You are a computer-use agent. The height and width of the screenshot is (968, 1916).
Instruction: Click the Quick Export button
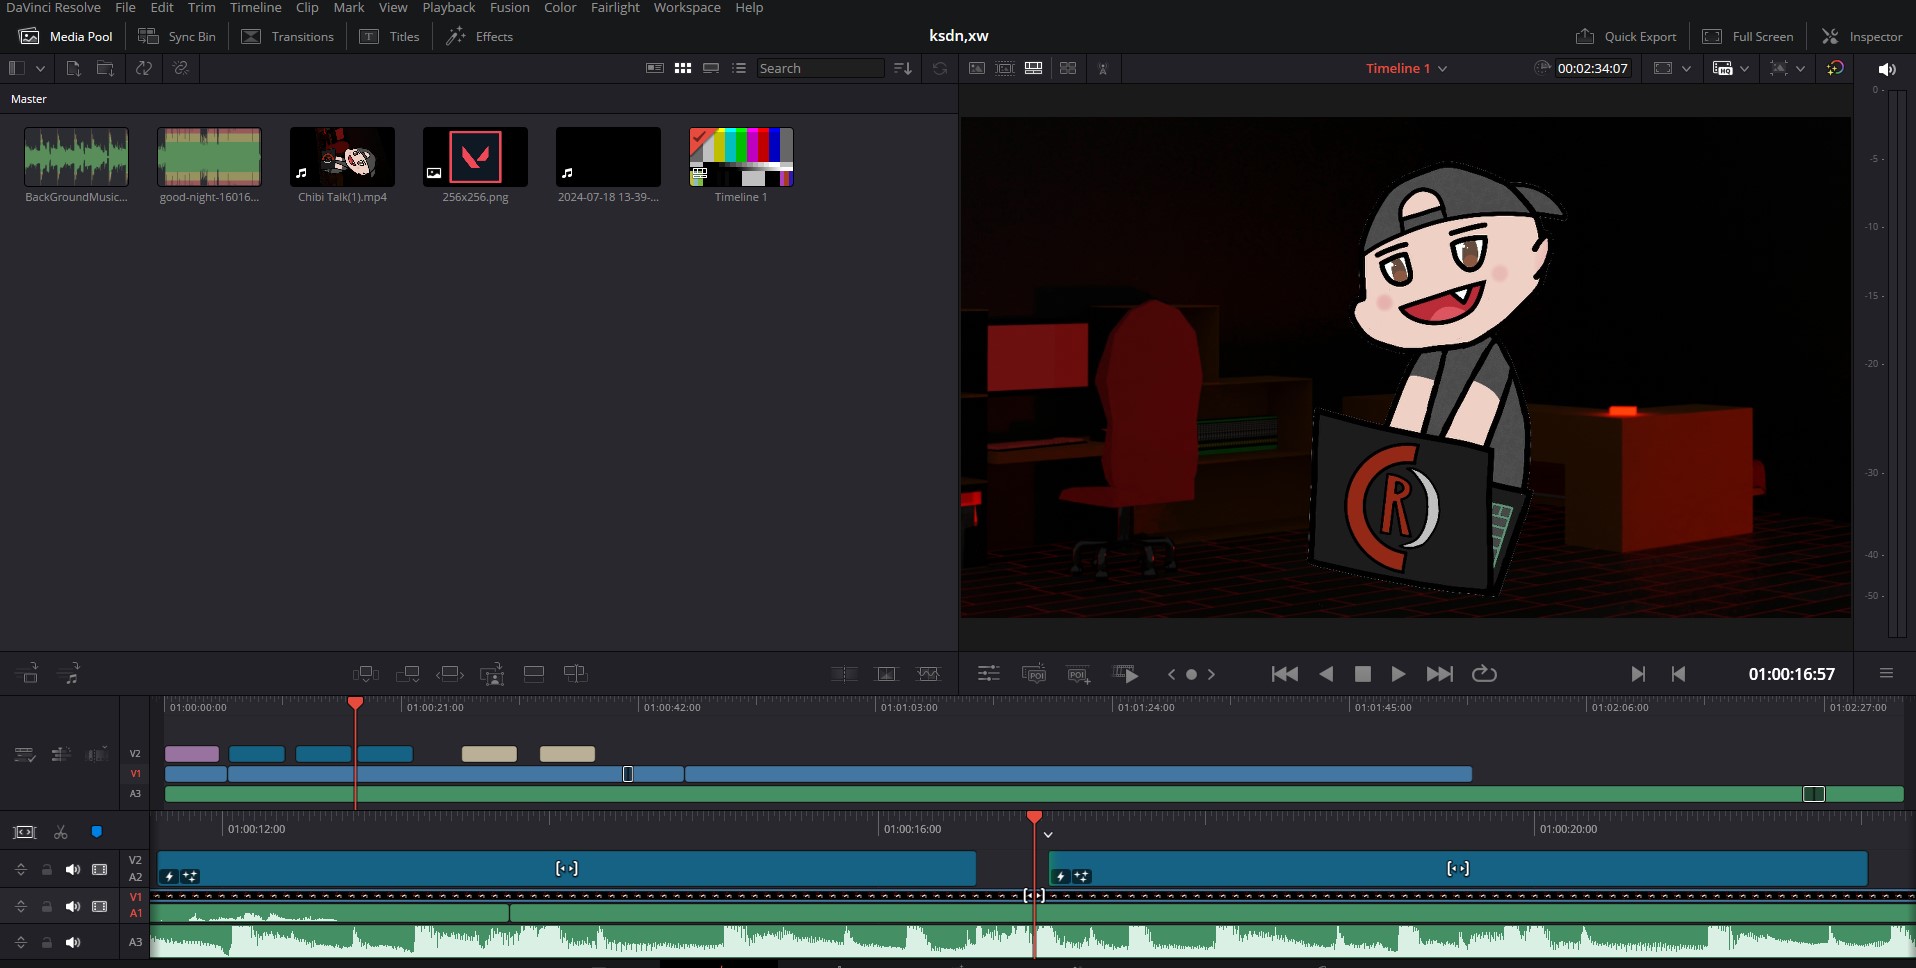1626,36
